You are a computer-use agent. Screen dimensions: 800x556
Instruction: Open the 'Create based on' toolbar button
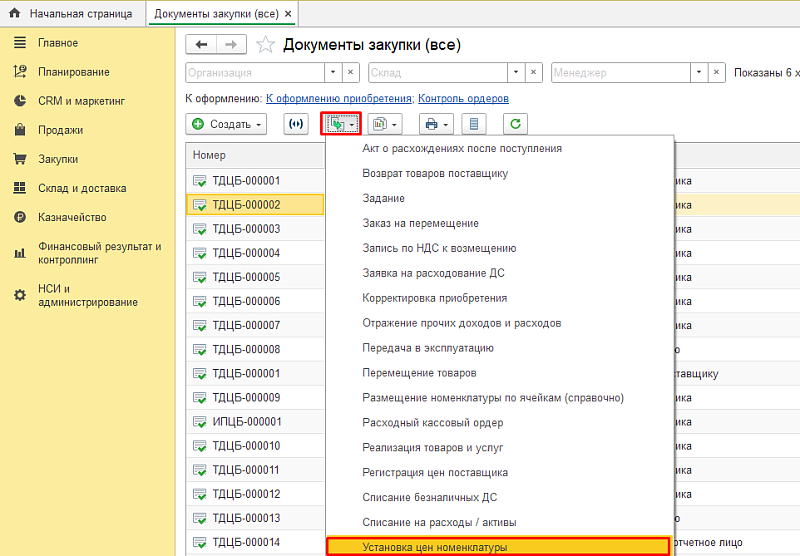[x=340, y=124]
